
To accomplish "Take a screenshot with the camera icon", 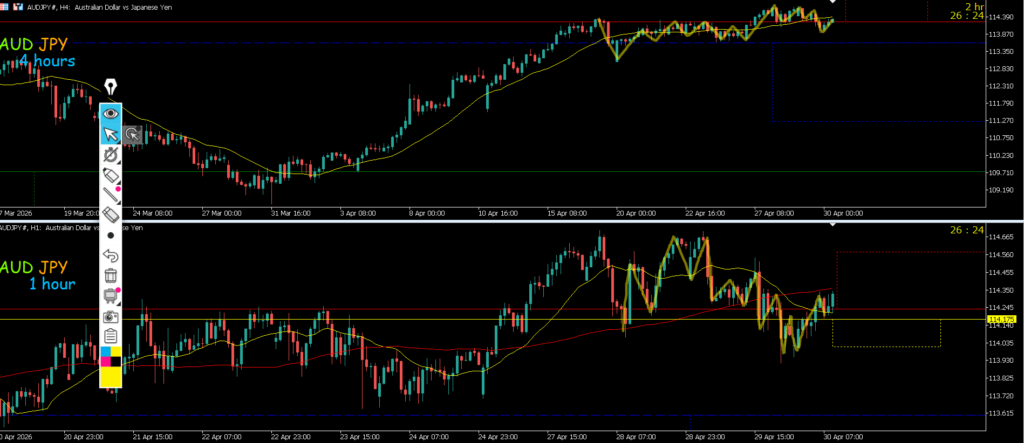I will 111,316.
